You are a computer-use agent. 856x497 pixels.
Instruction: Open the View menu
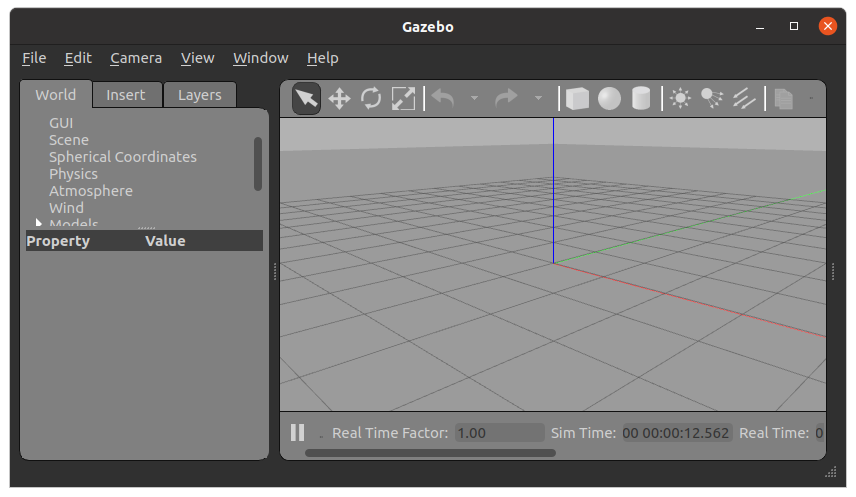198,58
